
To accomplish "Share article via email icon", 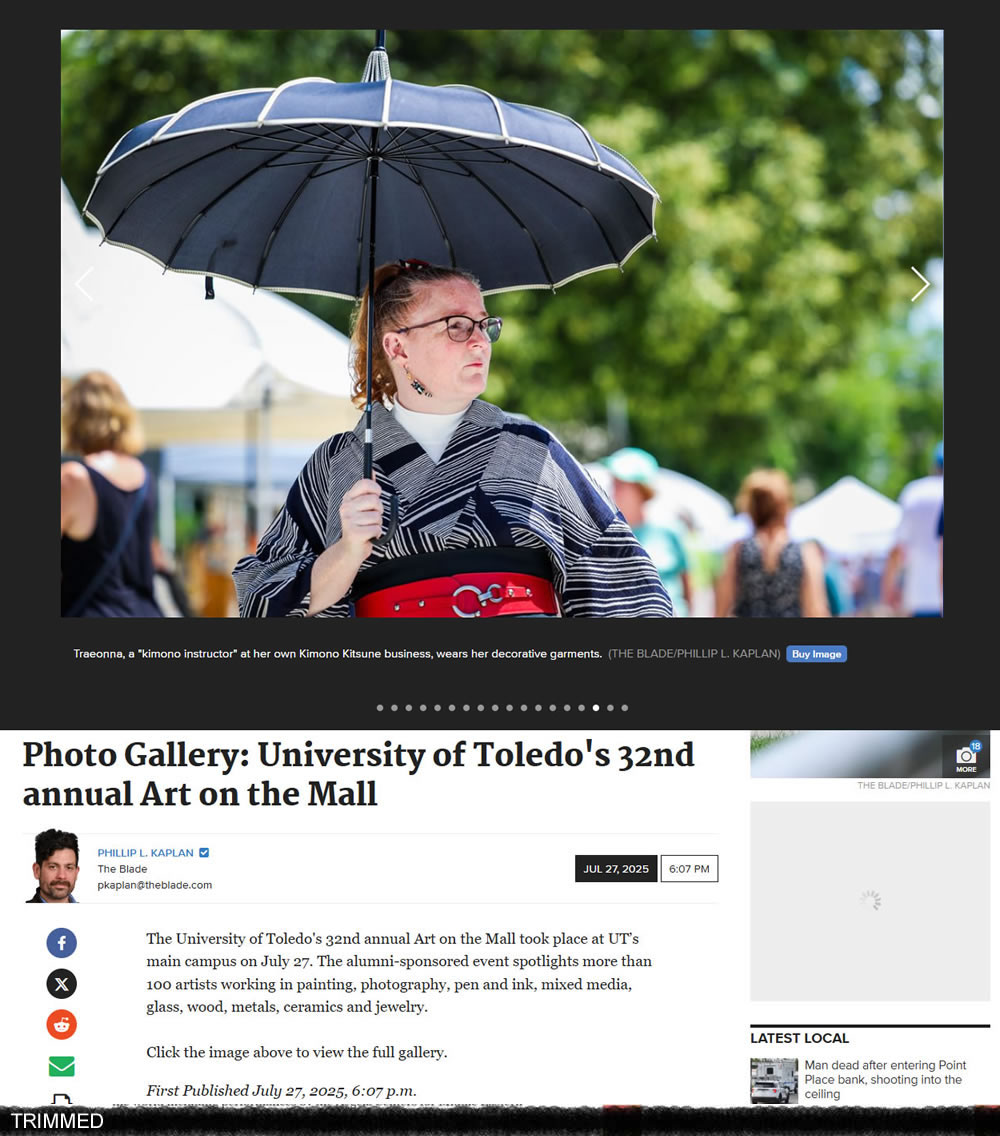I will pyautogui.click(x=62, y=1066).
